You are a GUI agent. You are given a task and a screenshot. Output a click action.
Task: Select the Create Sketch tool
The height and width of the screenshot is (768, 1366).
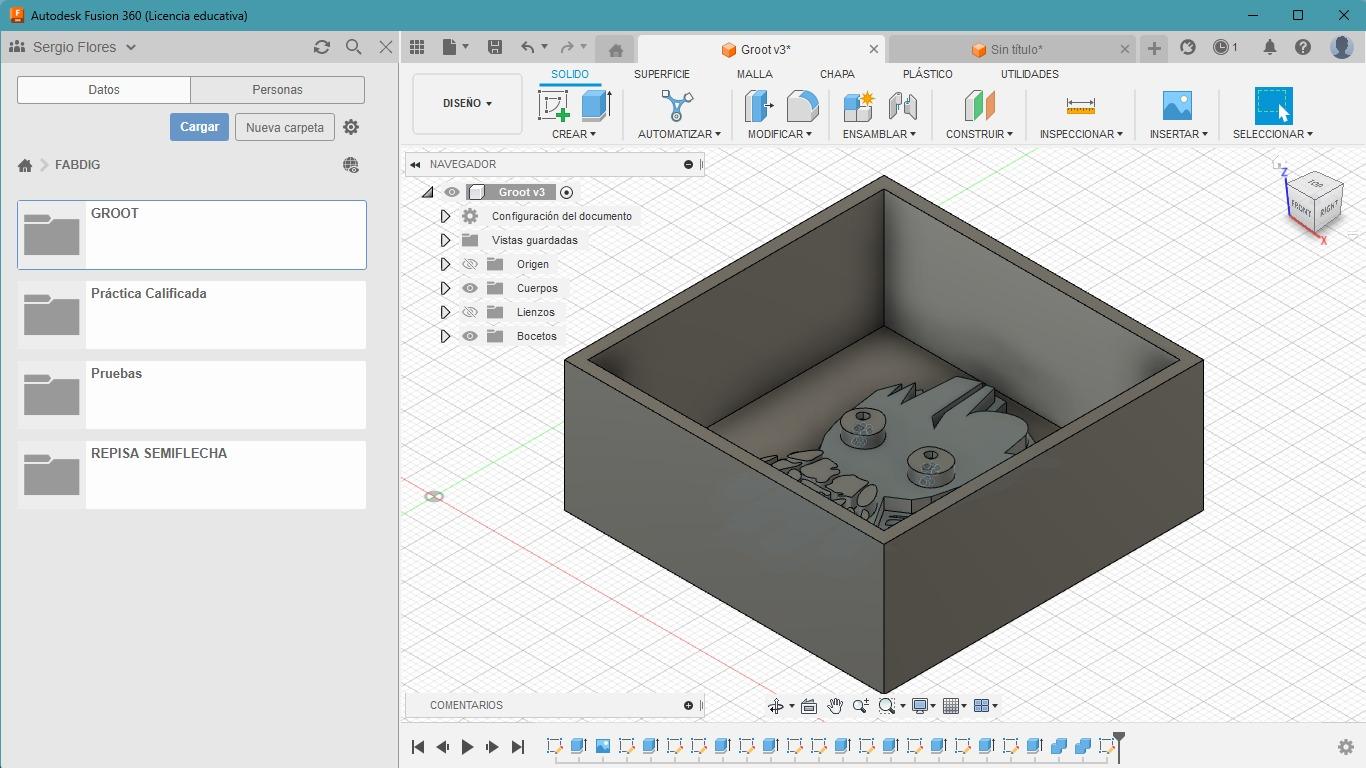coord(554,105)
